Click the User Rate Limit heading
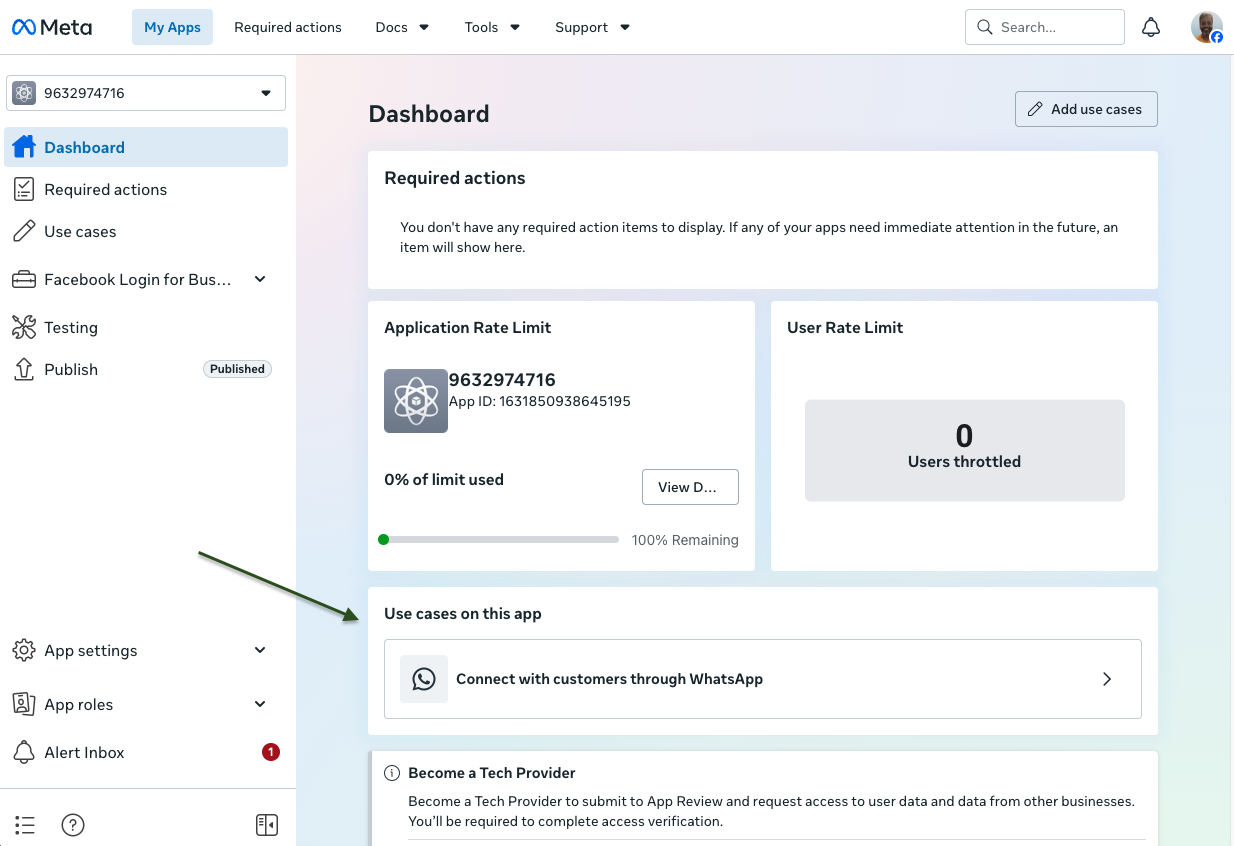This screenshot has width=1234, height=846. click(845, 328)
